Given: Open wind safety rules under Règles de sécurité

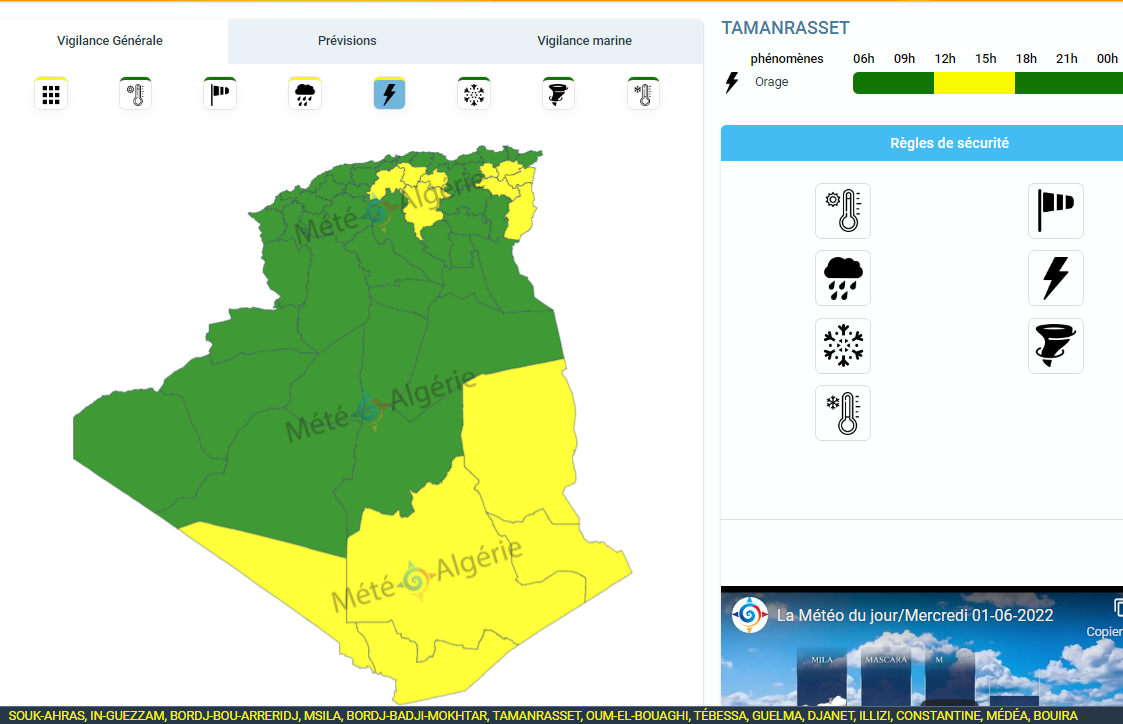Looking at the screenshot, I should tap(1055, 210).
